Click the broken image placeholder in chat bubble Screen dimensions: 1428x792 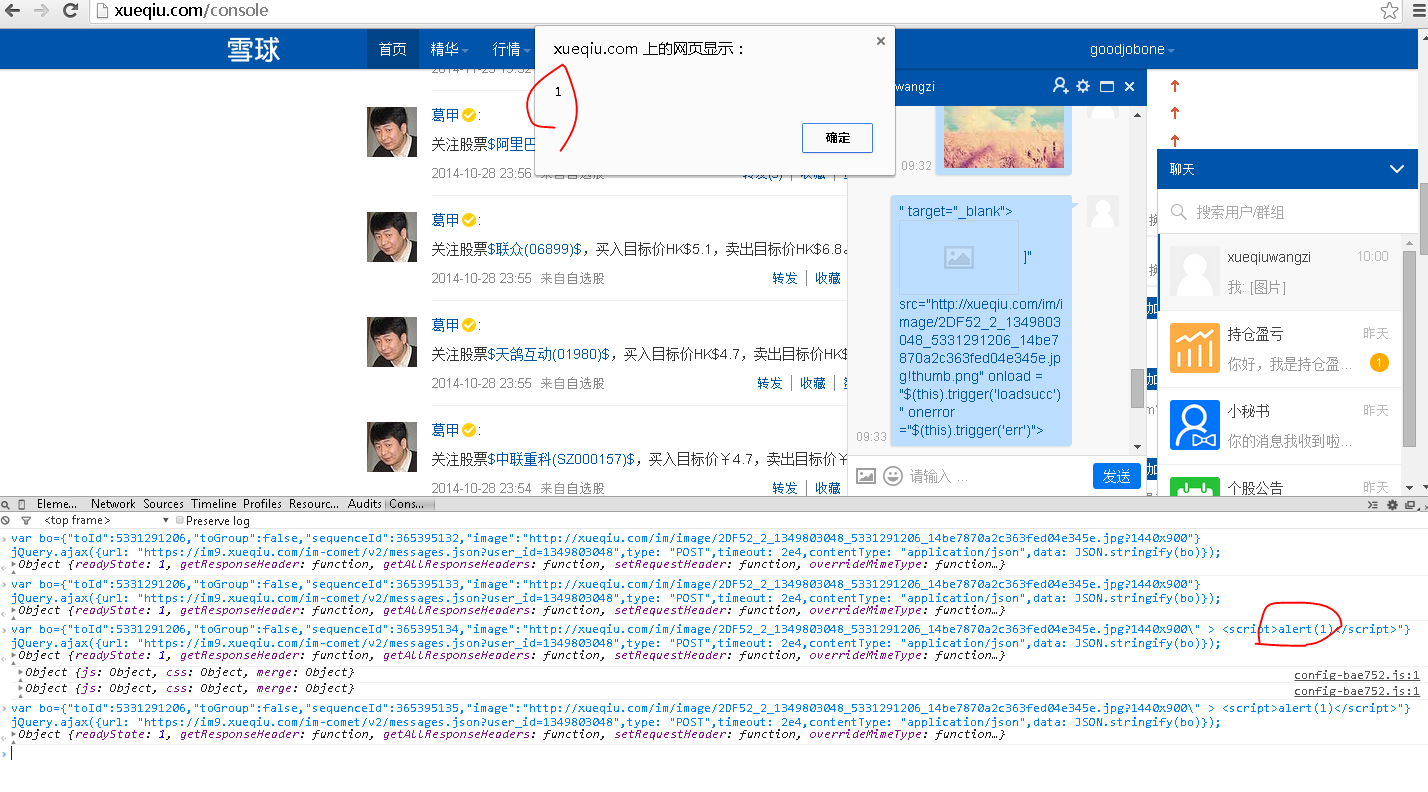click(x=958, y=258)
